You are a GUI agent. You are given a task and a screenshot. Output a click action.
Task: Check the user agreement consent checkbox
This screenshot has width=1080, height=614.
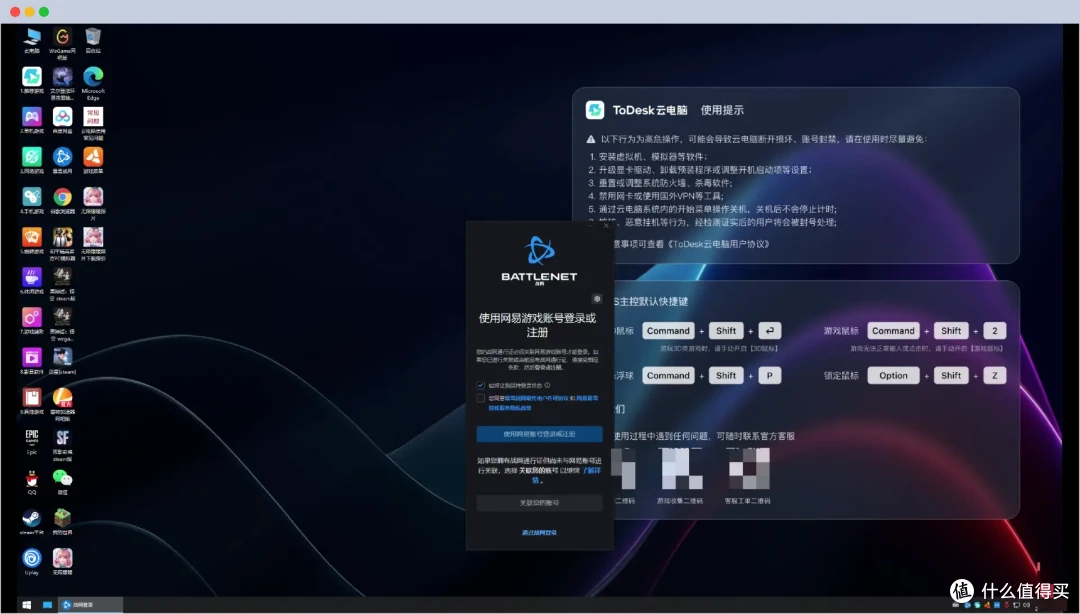pos(481,398)
